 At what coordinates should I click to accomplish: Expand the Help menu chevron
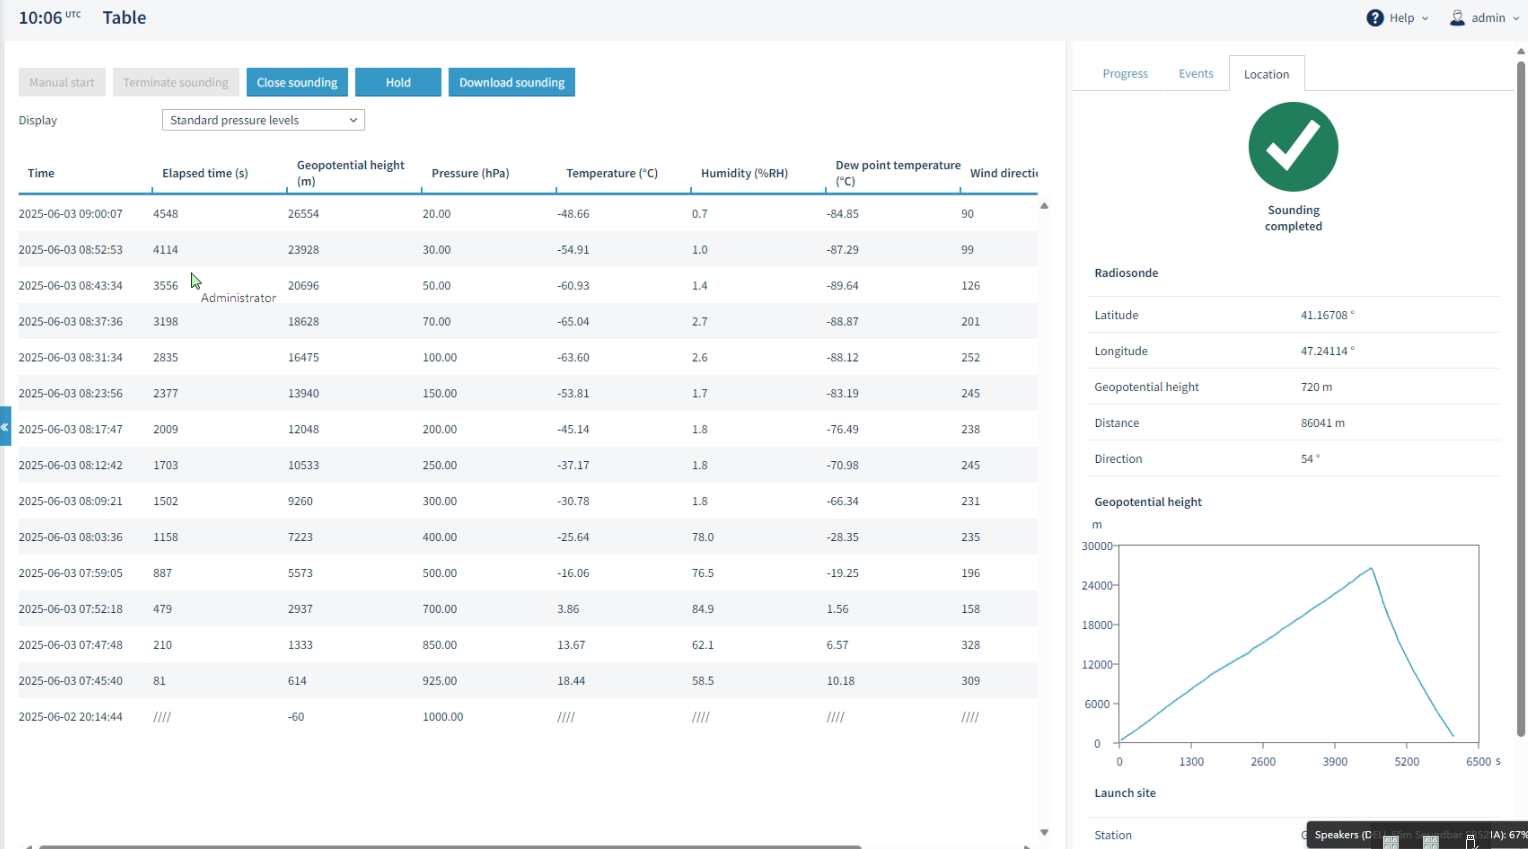click(1425, 18)
